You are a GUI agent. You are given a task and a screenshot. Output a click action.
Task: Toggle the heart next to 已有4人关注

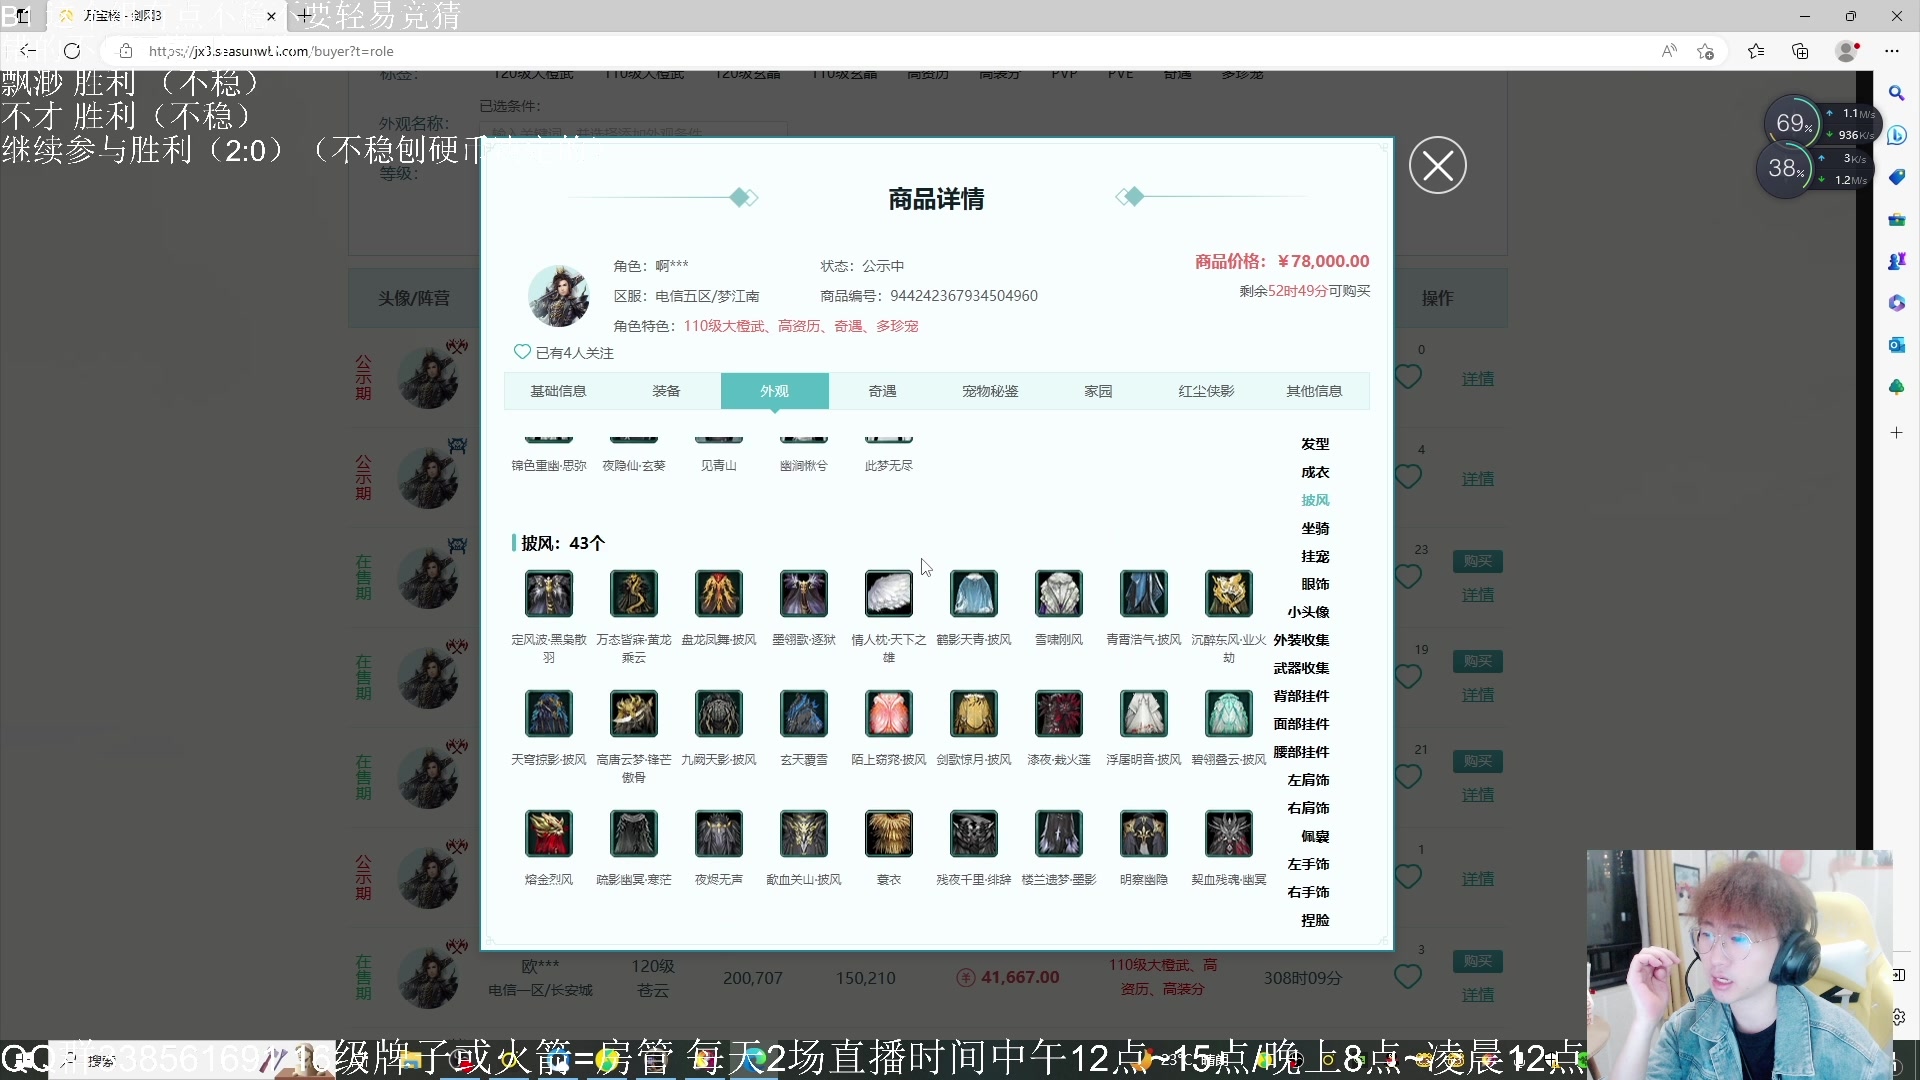coord(522,352)
